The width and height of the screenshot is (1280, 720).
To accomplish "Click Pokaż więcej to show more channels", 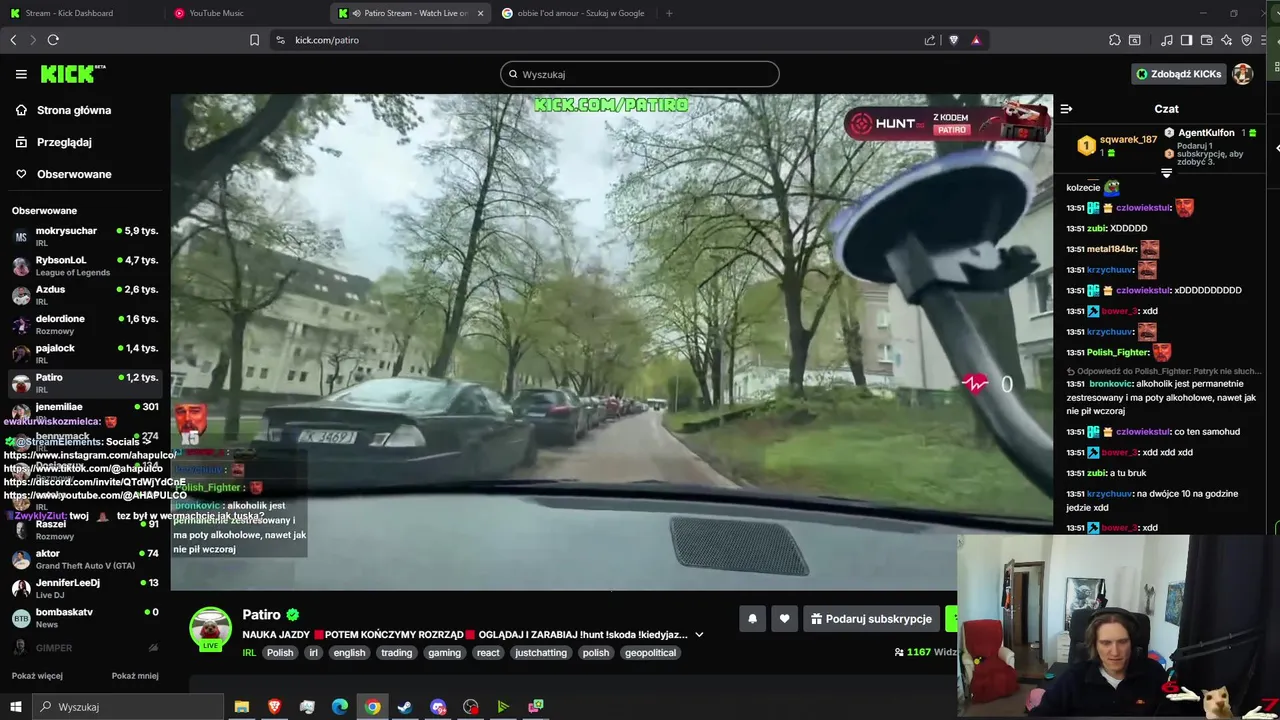I will click(x=37, y=676).
